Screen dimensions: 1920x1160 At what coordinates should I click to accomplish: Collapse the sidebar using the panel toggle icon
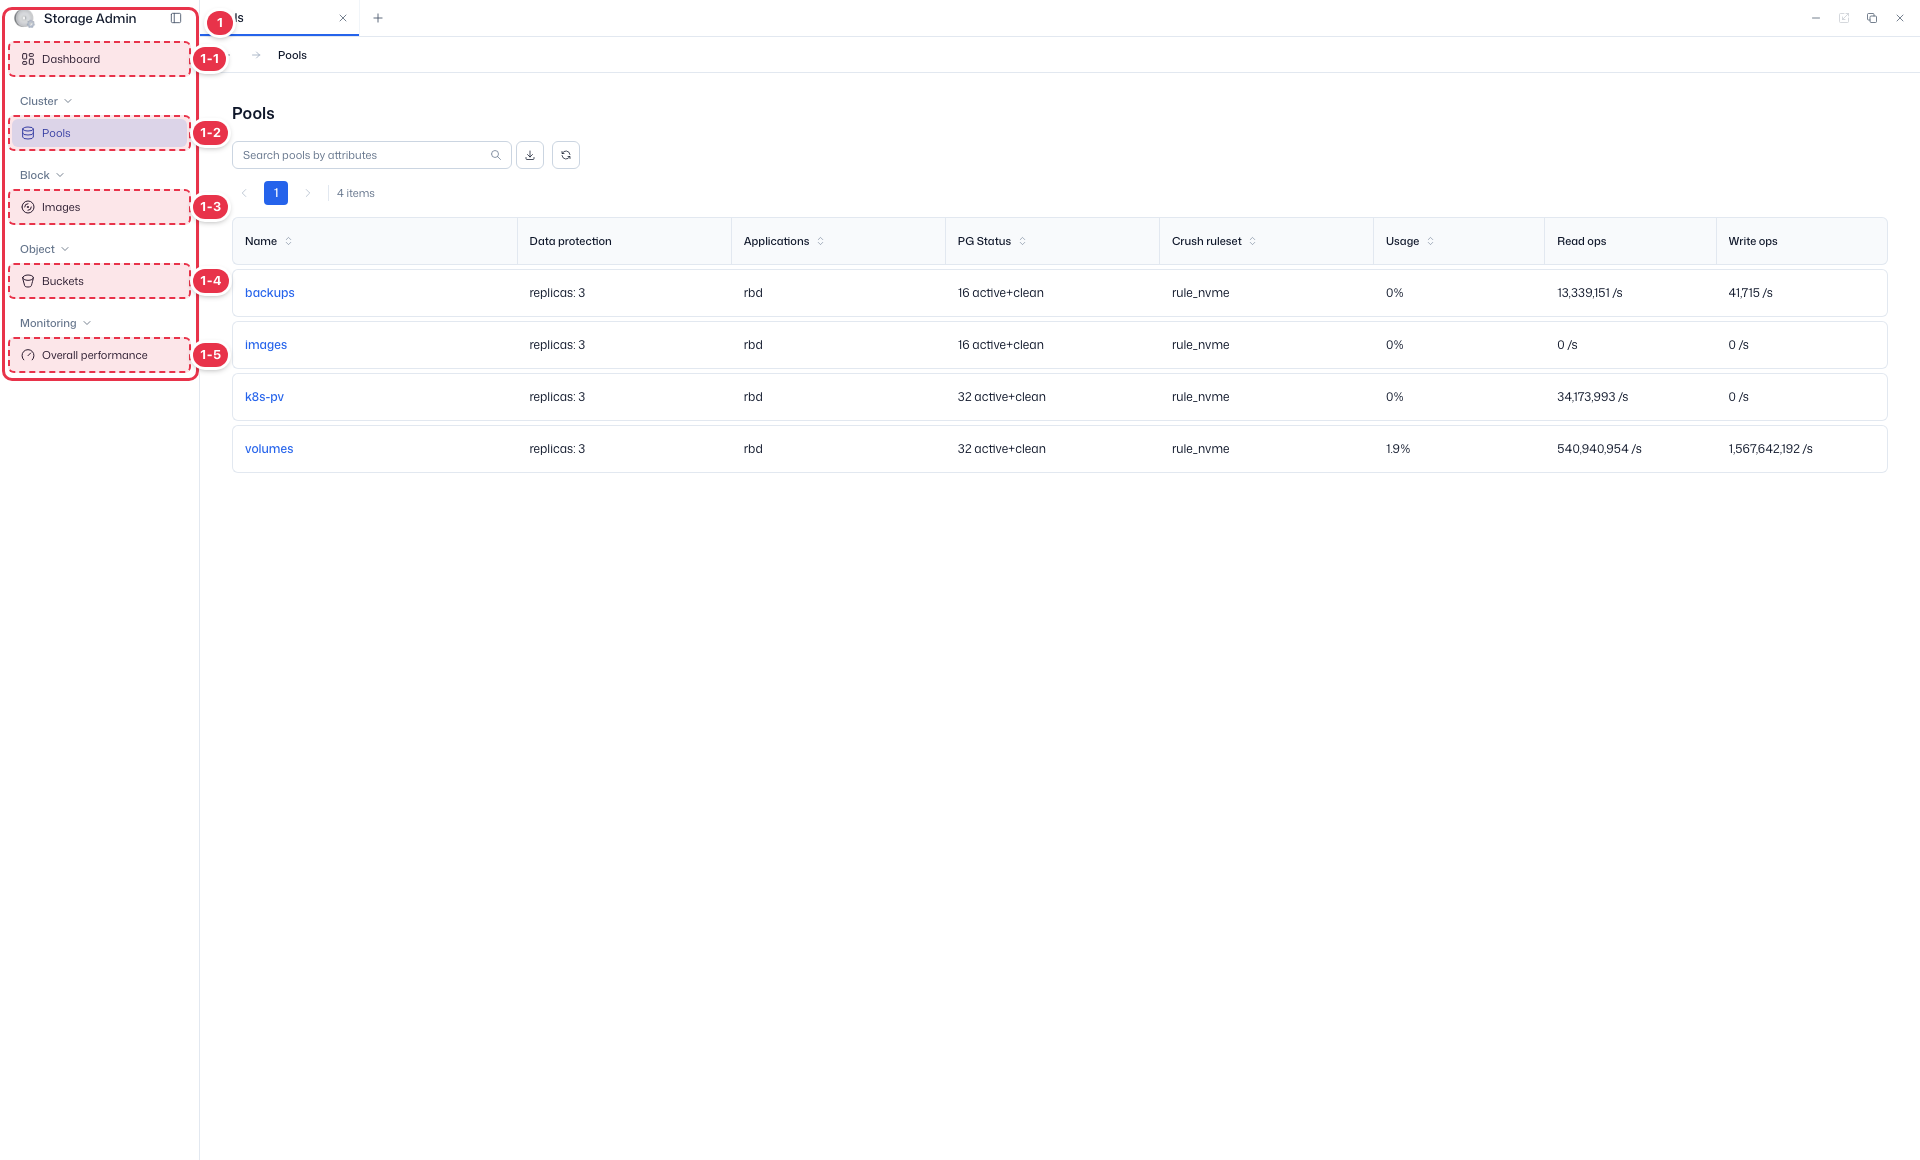pyautogui.click(x=176, y=18)
